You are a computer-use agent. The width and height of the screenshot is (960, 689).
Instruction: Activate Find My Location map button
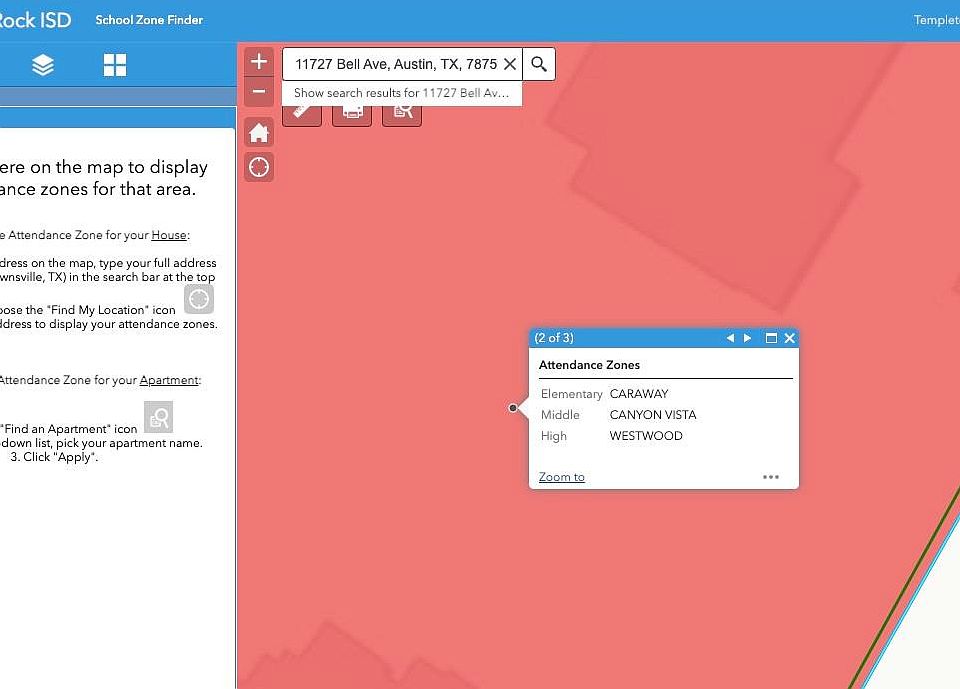(259, 167)
